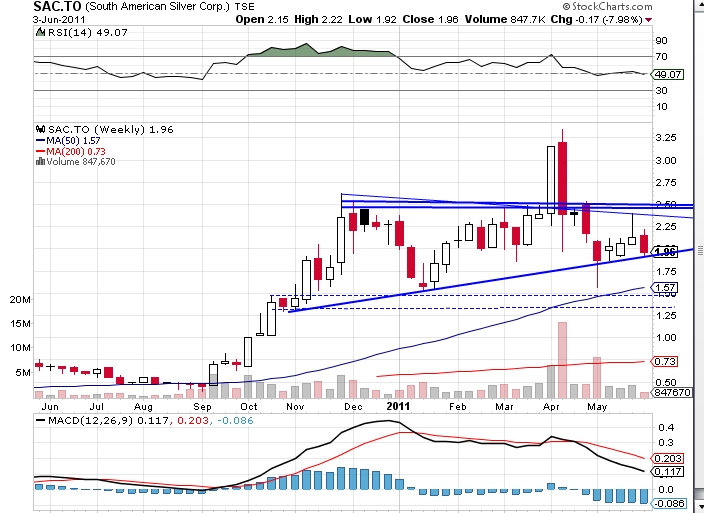Click the Chg -0.17 (-7.98%) text
The height and width of the screenshot is (513, 704).
(597, 19)
